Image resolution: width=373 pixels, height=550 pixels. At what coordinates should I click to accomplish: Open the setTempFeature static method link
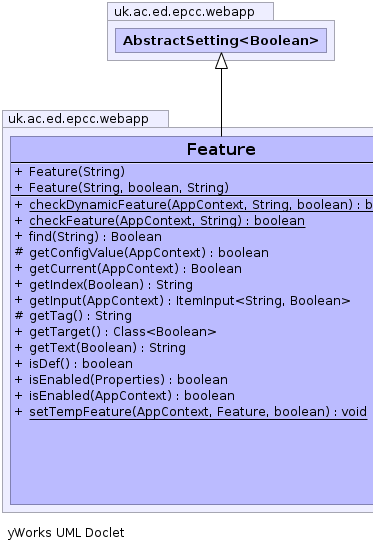(198, 412)
